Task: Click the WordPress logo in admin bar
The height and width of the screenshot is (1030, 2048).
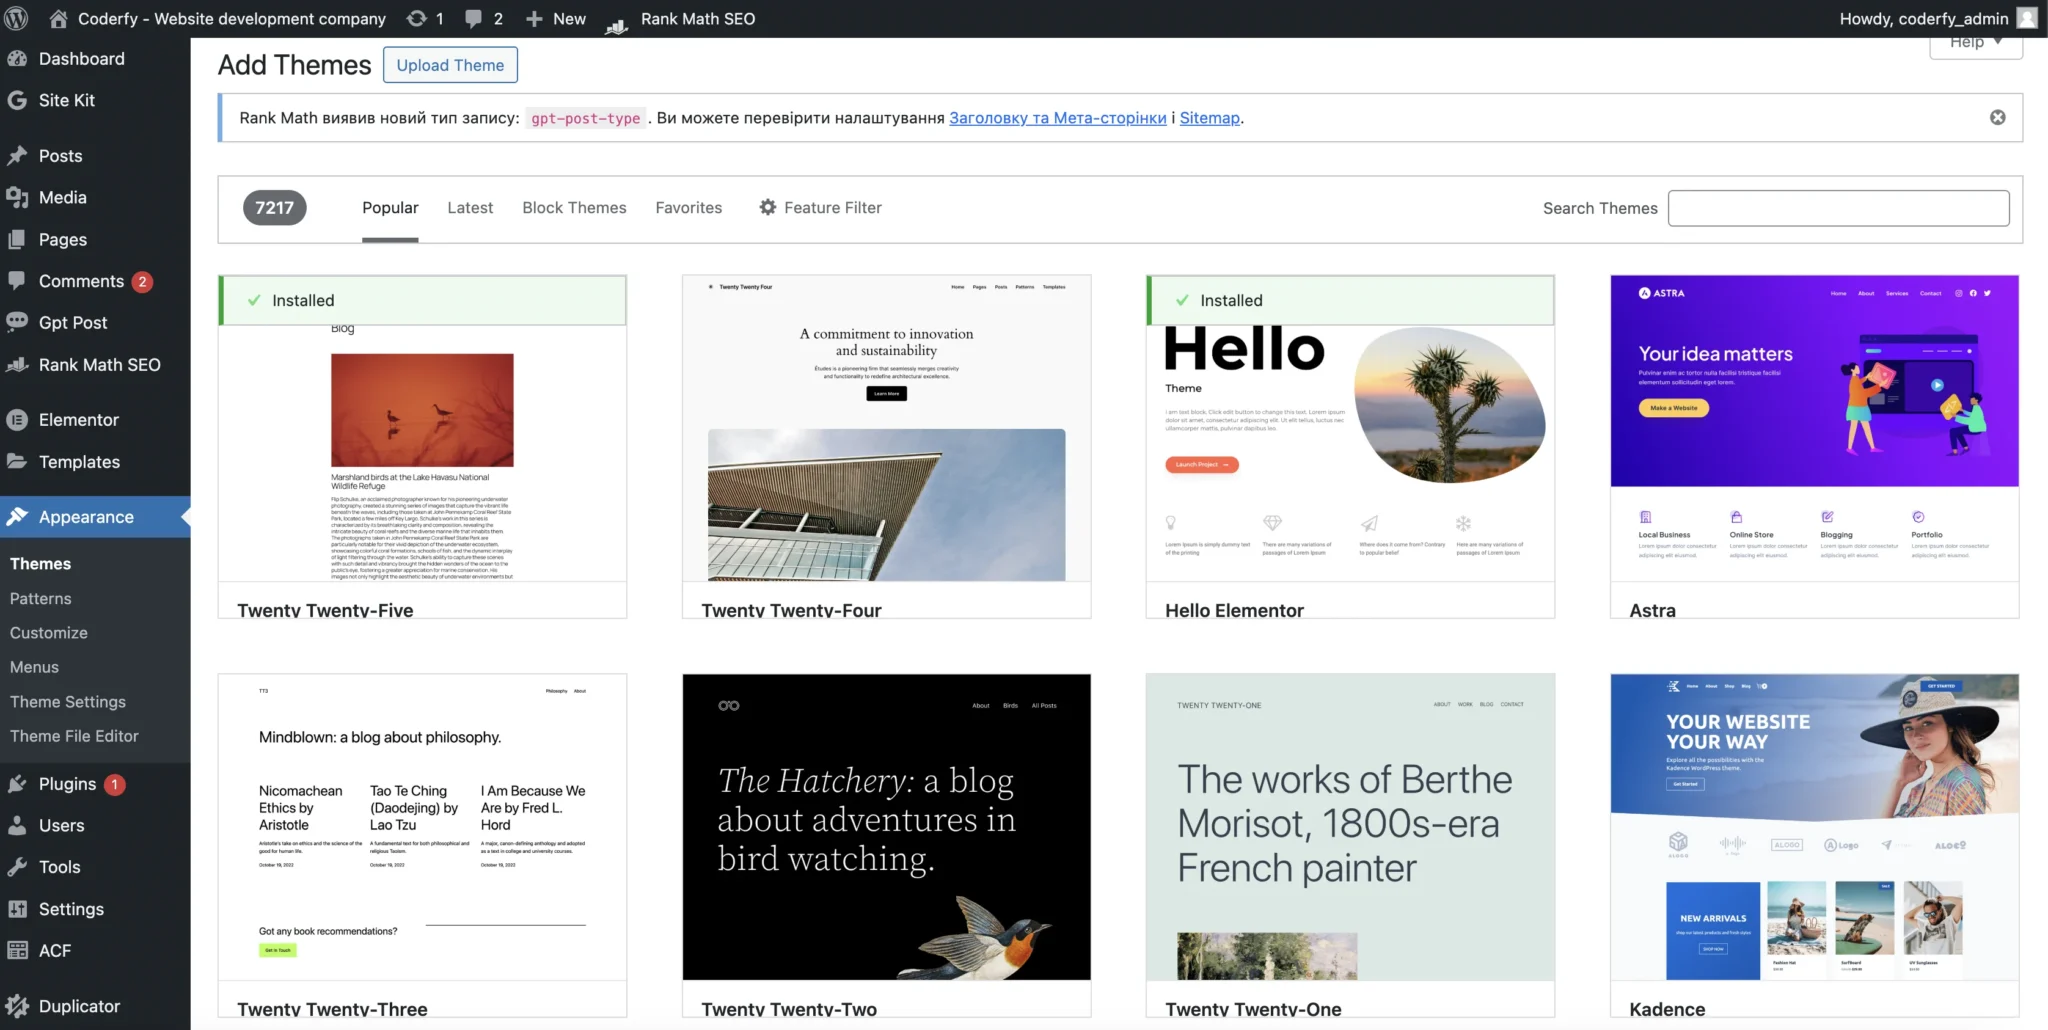Action: tap(17, 18)
